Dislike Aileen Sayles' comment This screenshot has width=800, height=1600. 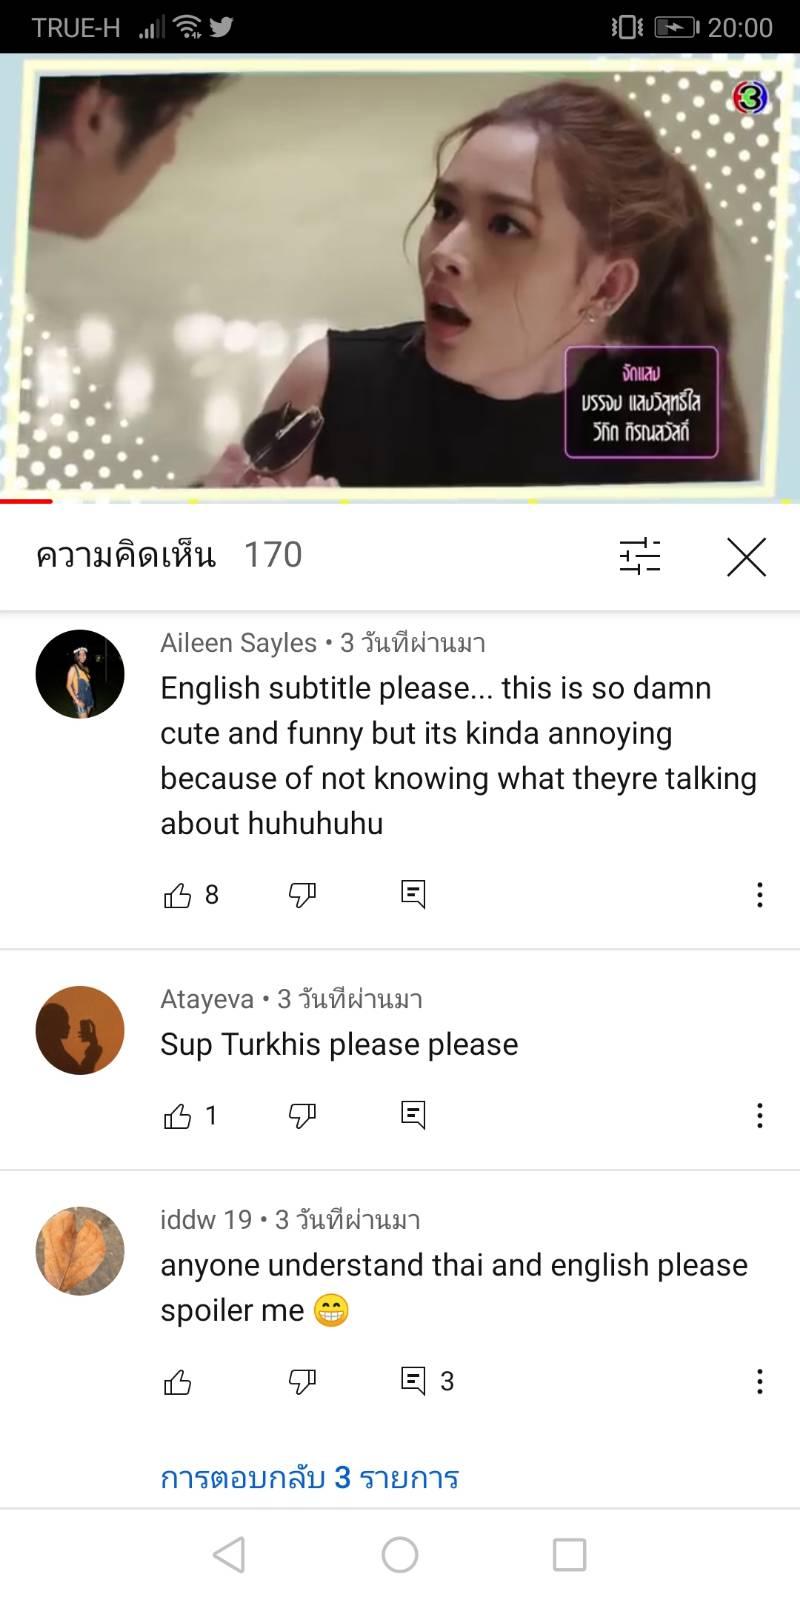(x=302, y=895)
